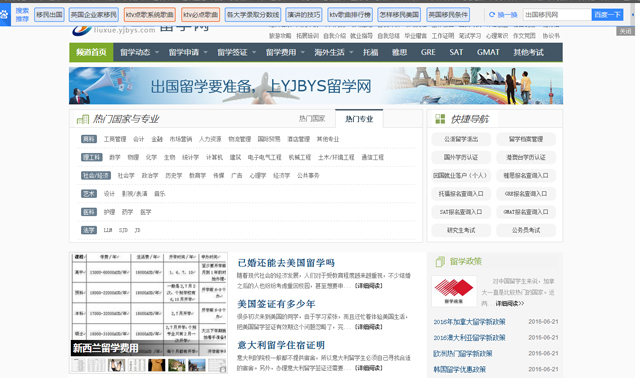
Task: Open the SAT navigation item
Action: pyautogui.click(x=456, y=52)
